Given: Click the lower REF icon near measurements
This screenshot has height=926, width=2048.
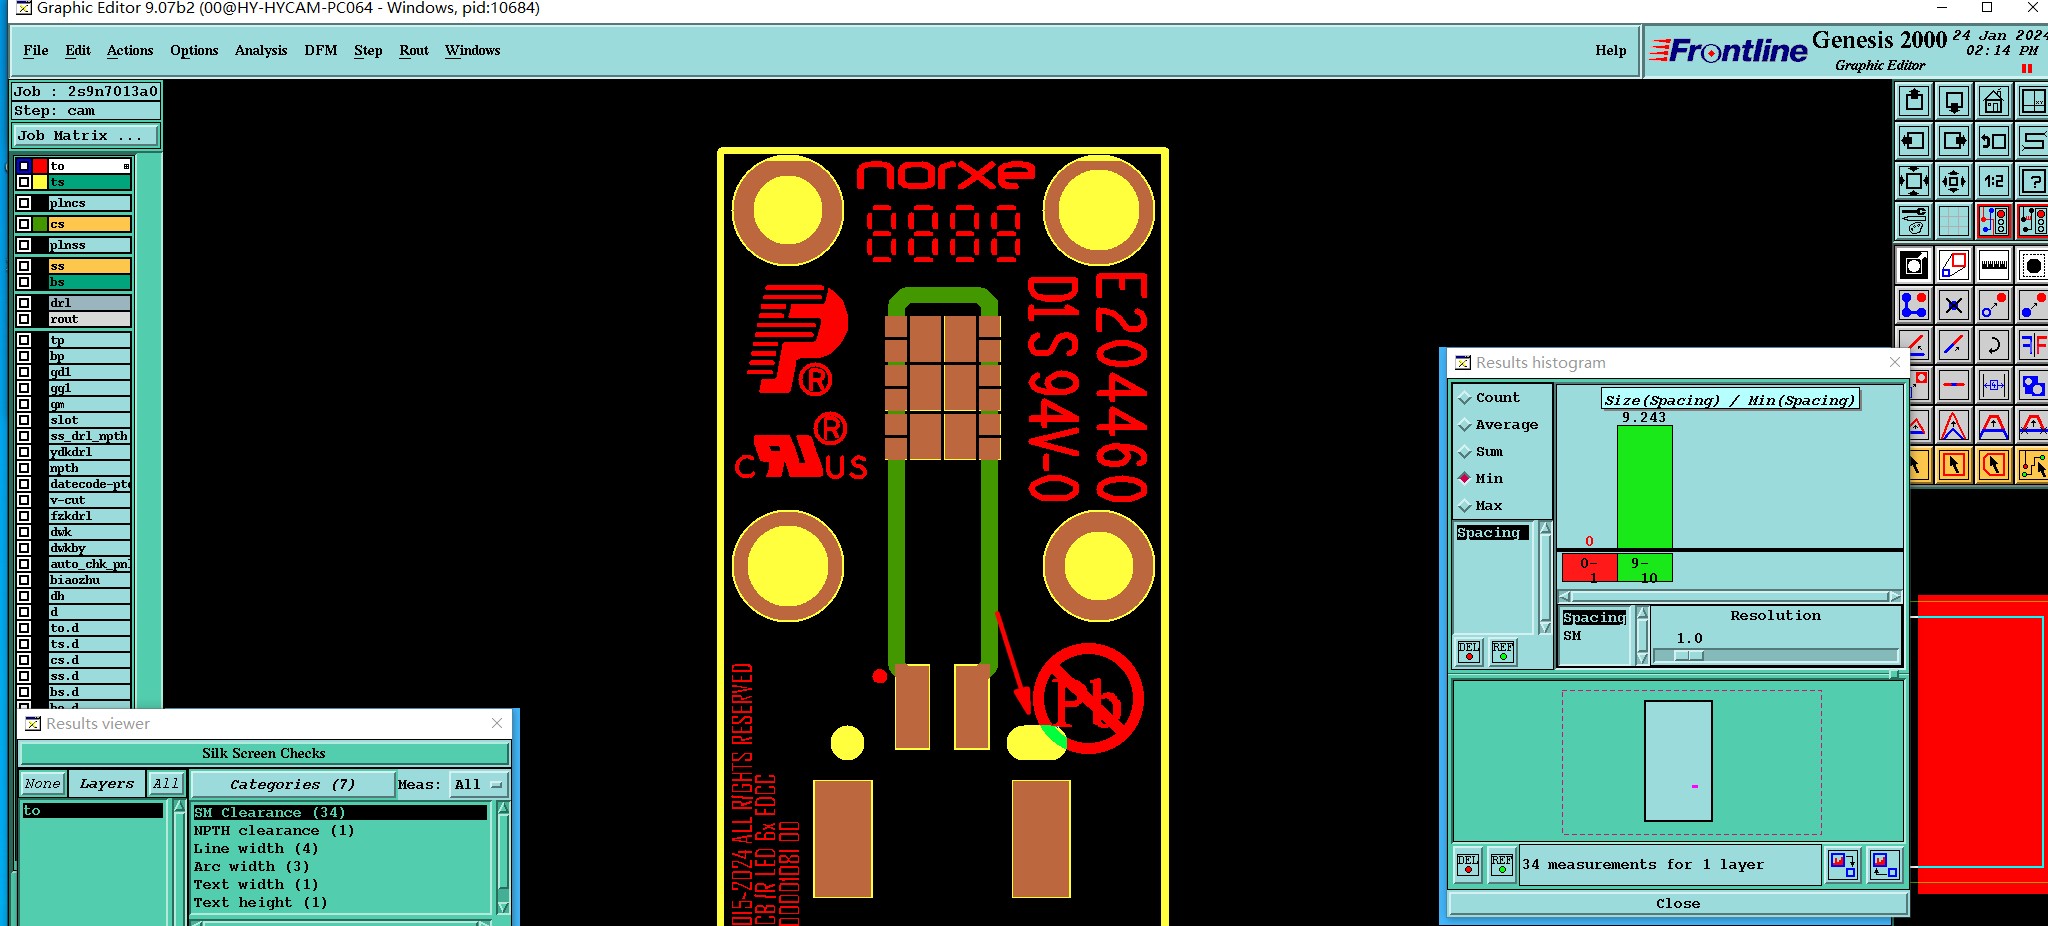Looking at the screenshot, I should click(1502, 864).
